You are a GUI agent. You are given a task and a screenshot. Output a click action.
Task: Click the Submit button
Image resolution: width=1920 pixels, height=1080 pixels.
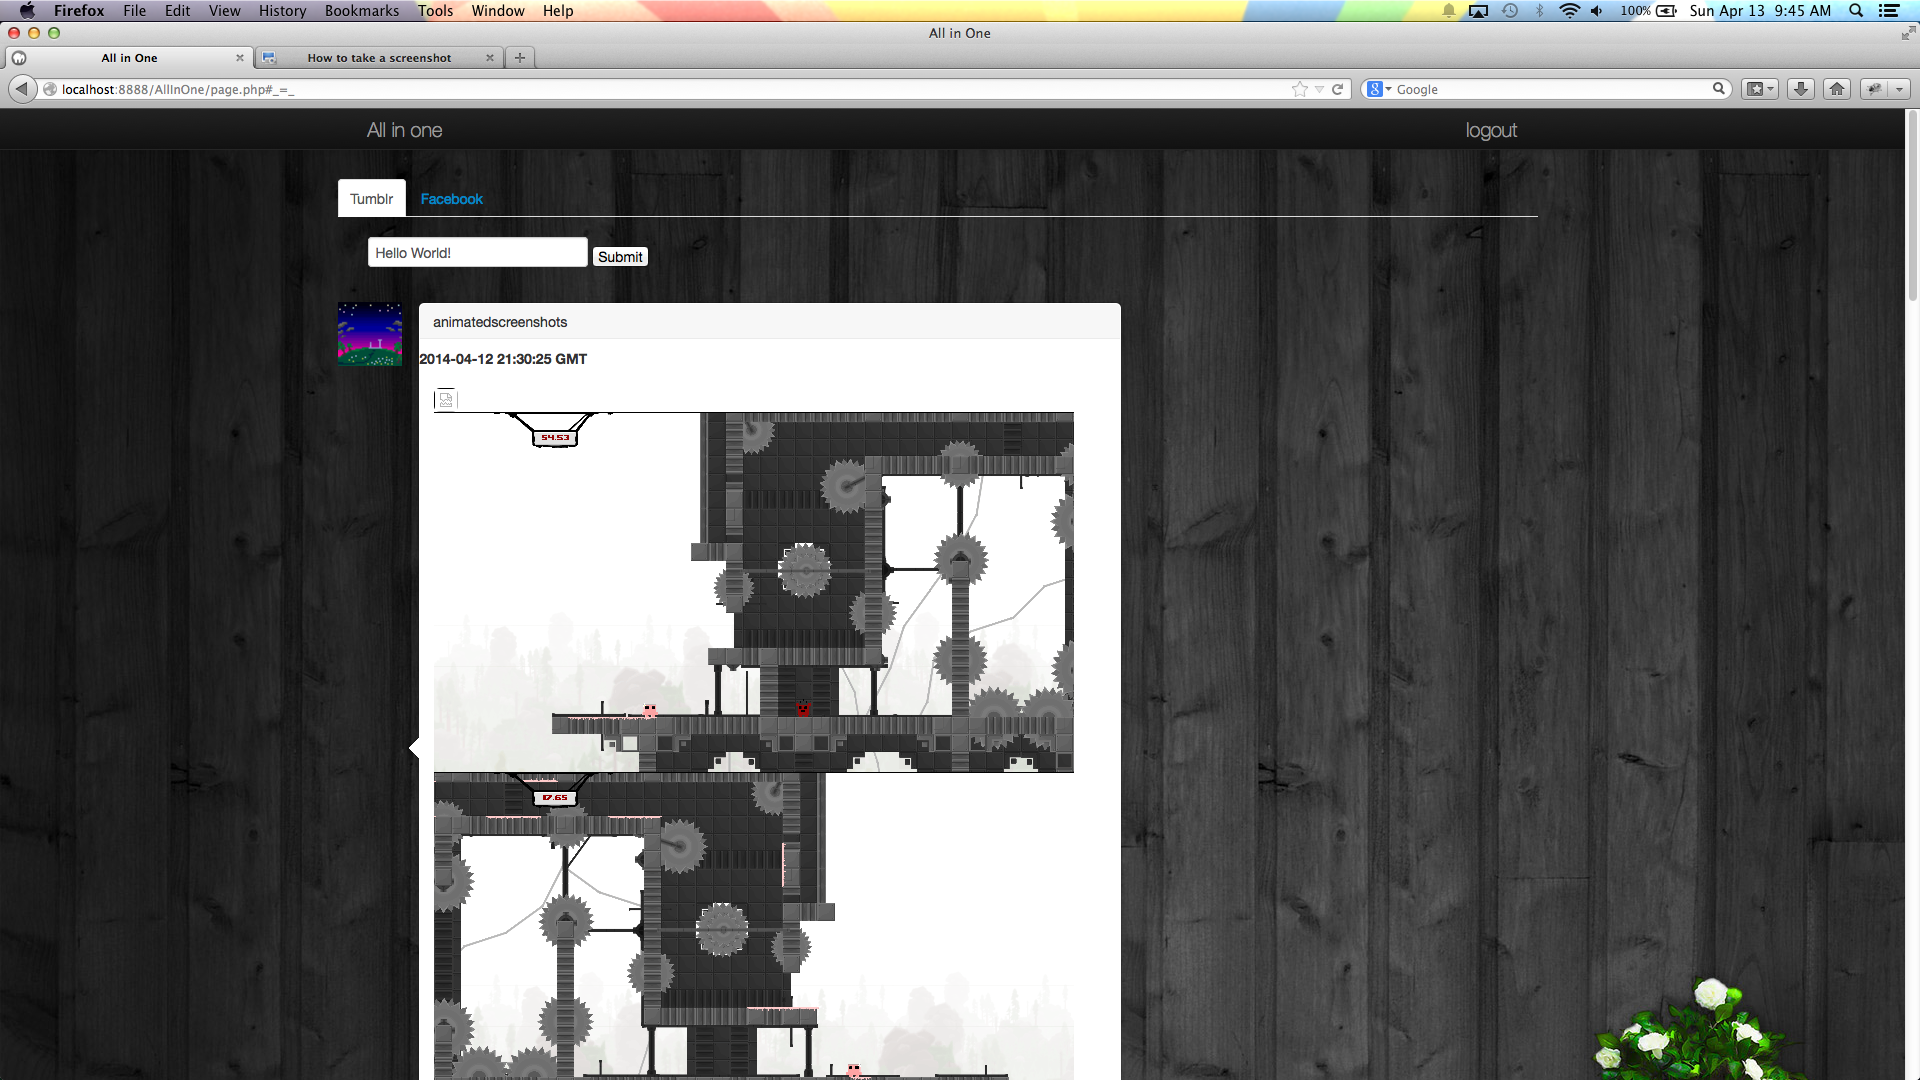click(620, 257)
